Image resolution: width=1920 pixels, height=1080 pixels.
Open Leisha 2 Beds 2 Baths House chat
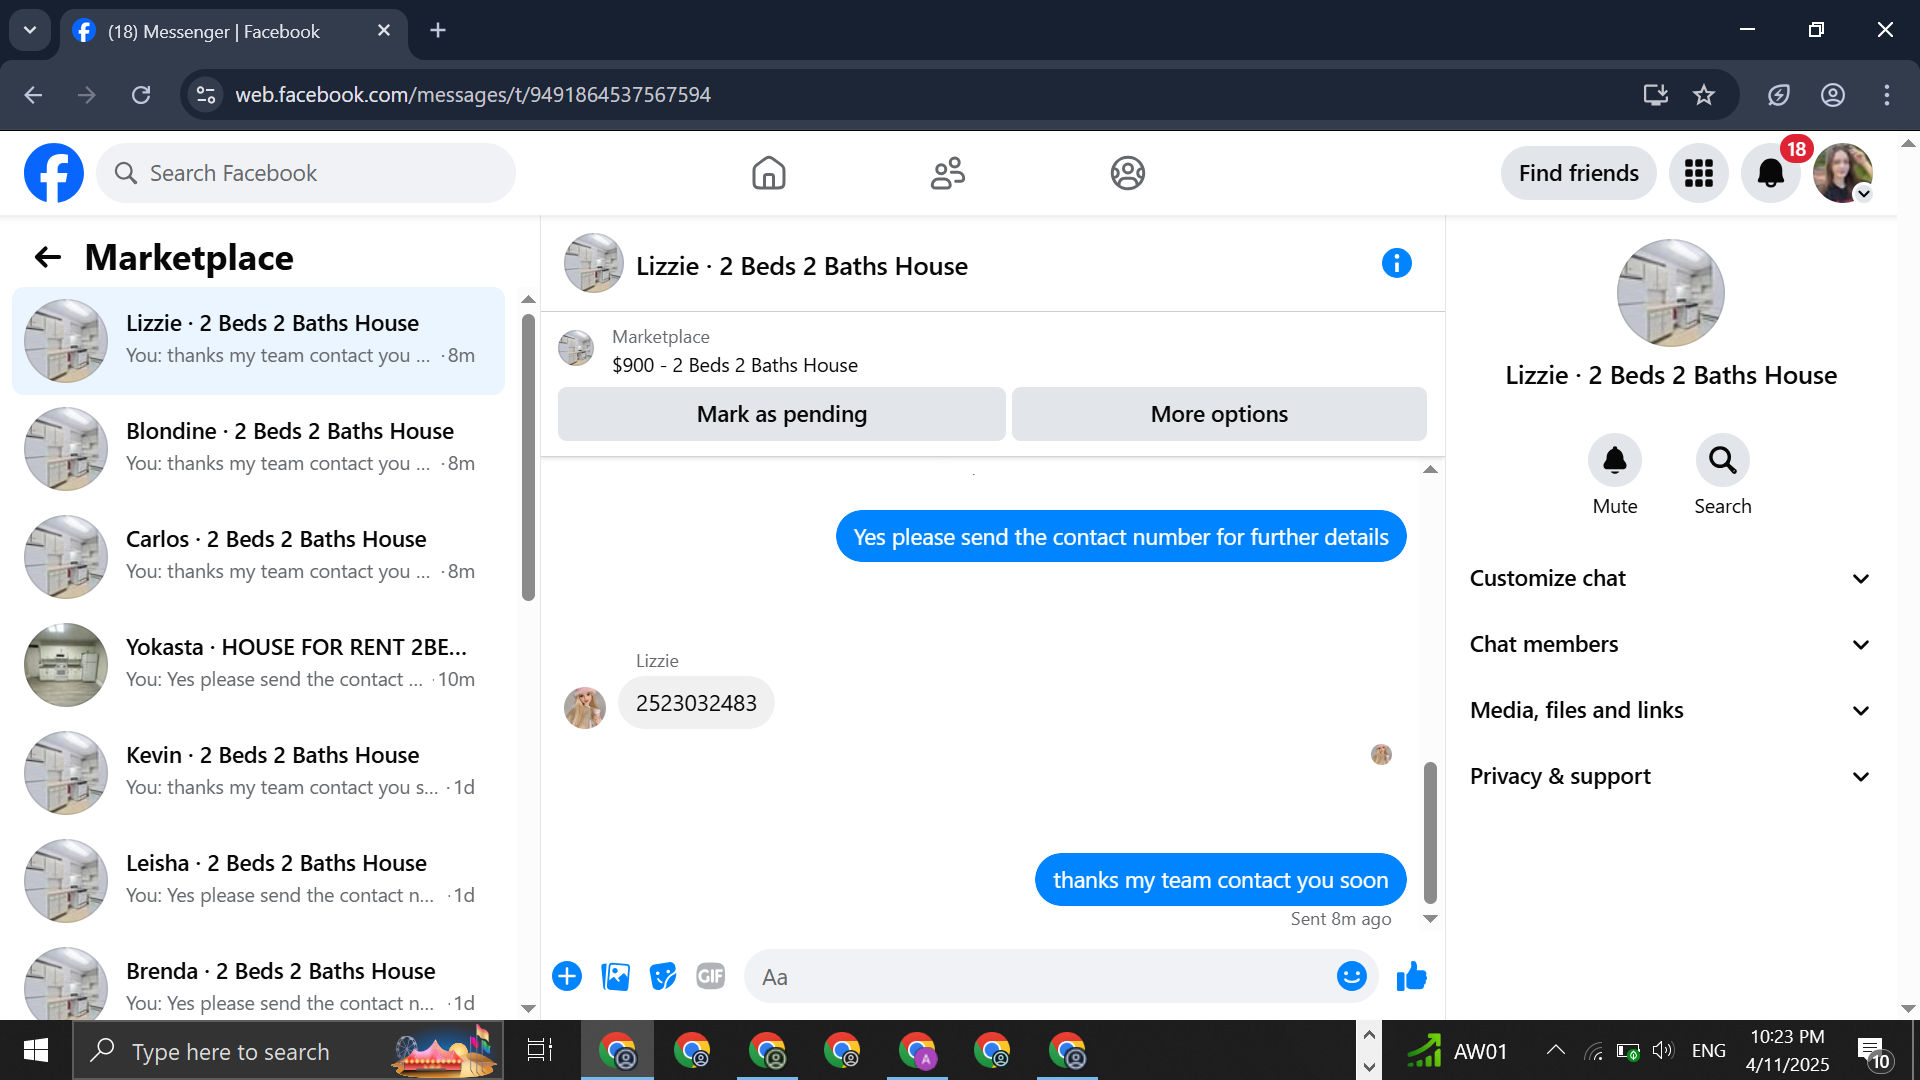tap(258, 881)
